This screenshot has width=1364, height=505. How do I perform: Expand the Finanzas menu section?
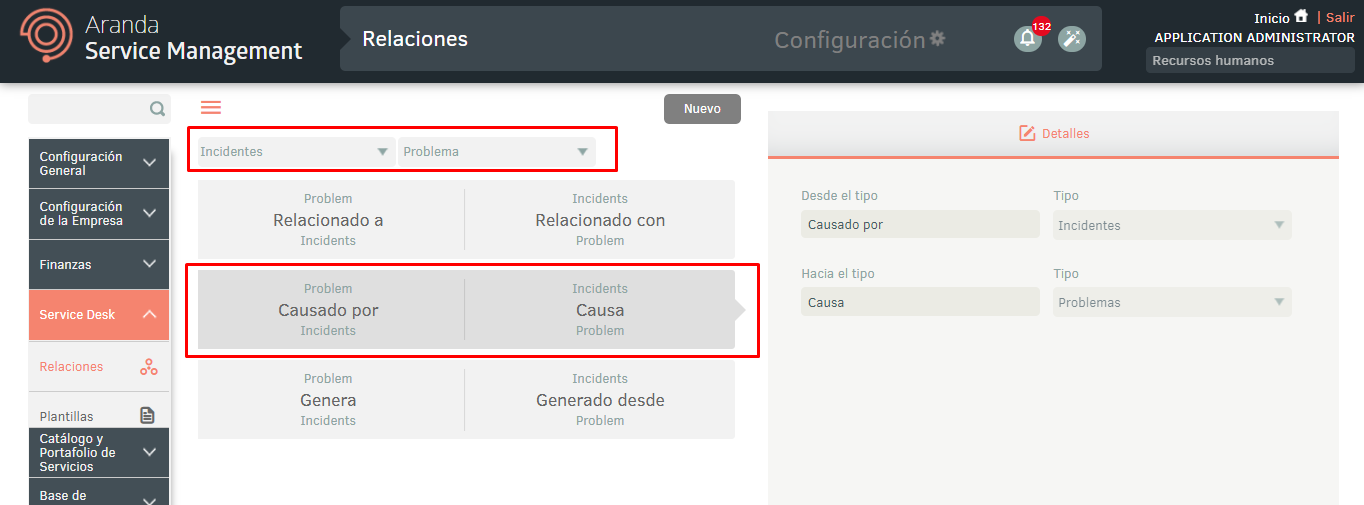pos(99,264)
